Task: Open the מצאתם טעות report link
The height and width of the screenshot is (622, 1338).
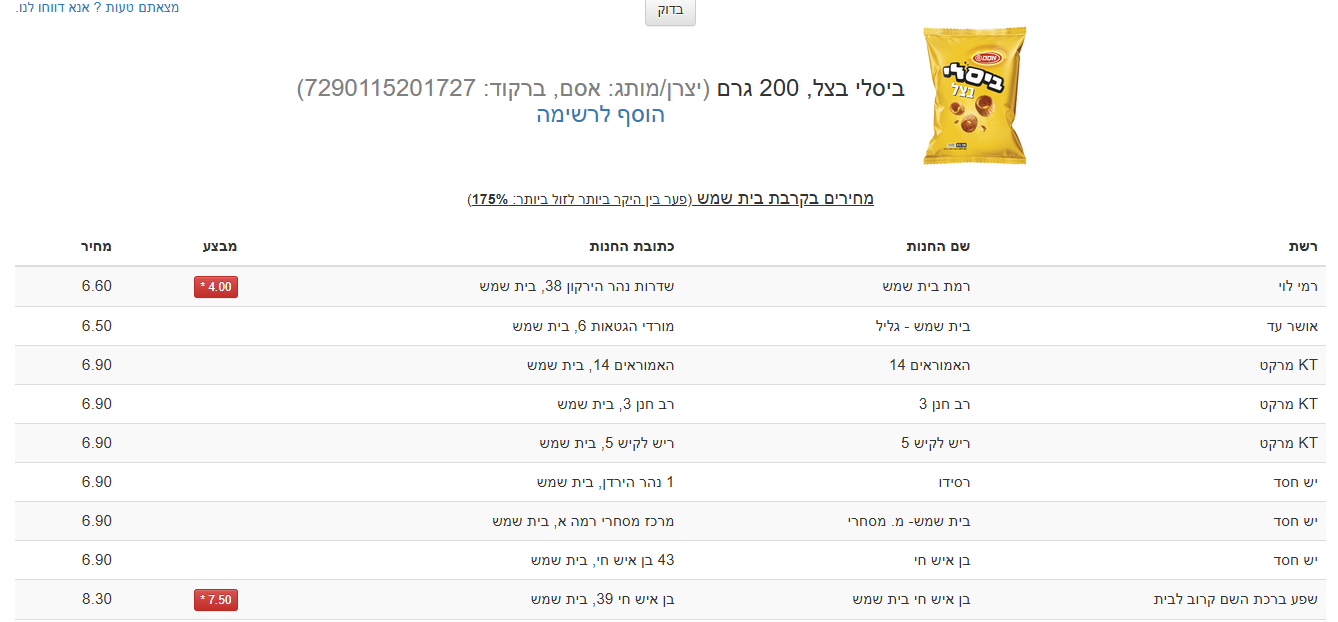Action: pos(97,8)
